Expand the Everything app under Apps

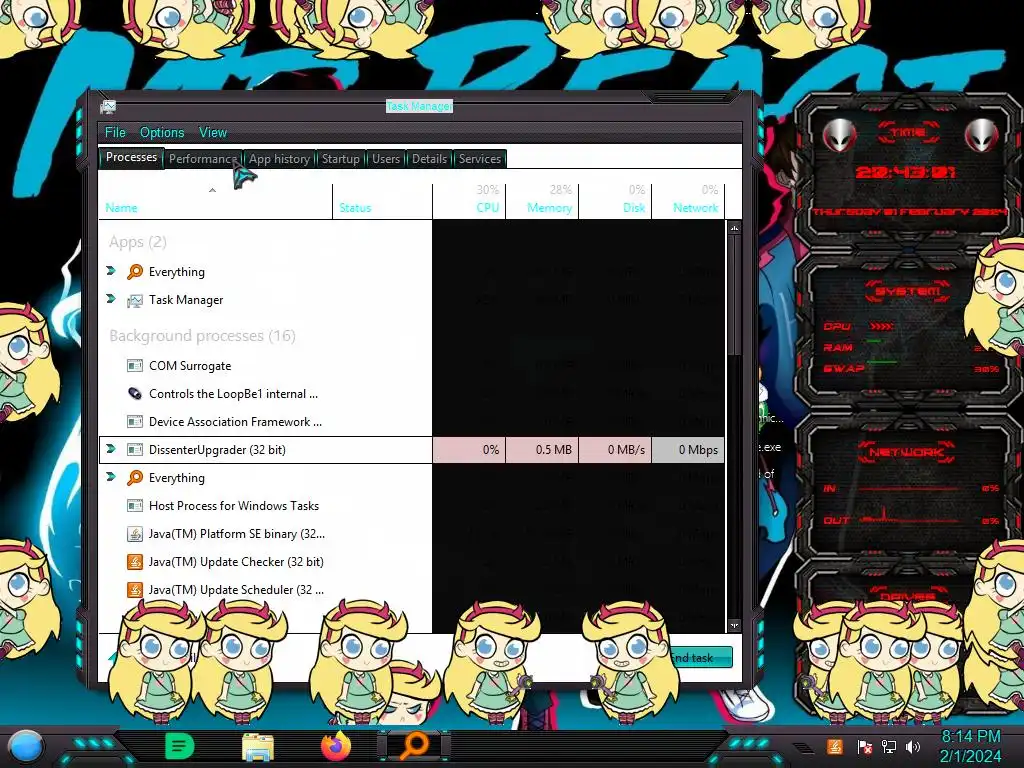pos(111,270)
